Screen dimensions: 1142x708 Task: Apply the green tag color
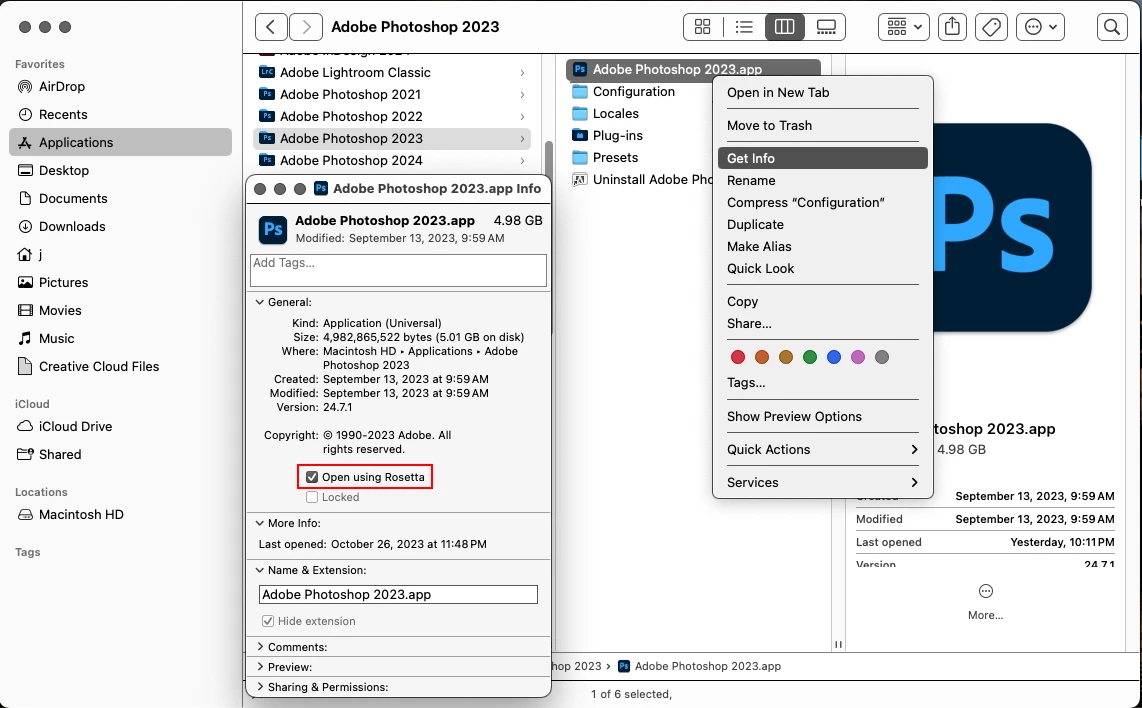click(810, 357)
